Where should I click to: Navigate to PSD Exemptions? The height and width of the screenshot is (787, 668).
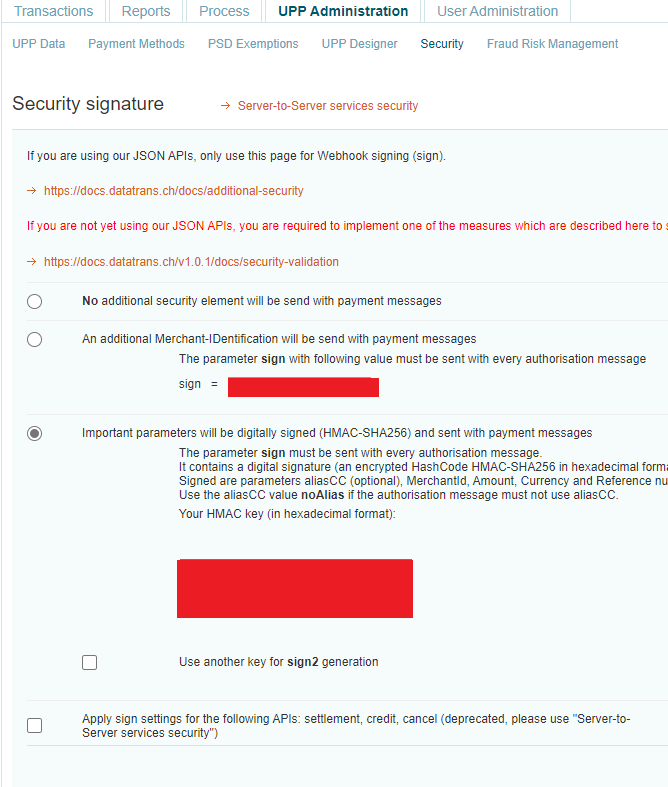pyautogui.click(x=253, y=44)
